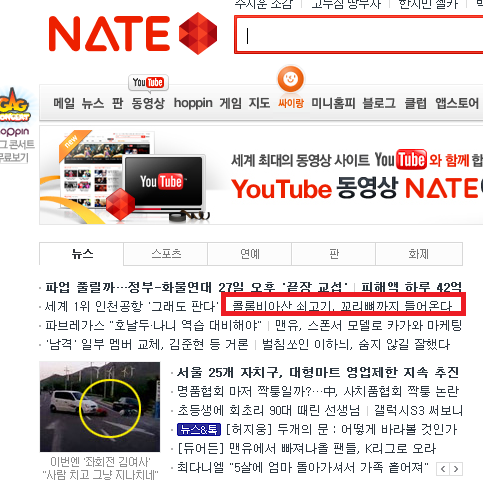Click the NATE logo
483x484 pixels.
[109, 34]
